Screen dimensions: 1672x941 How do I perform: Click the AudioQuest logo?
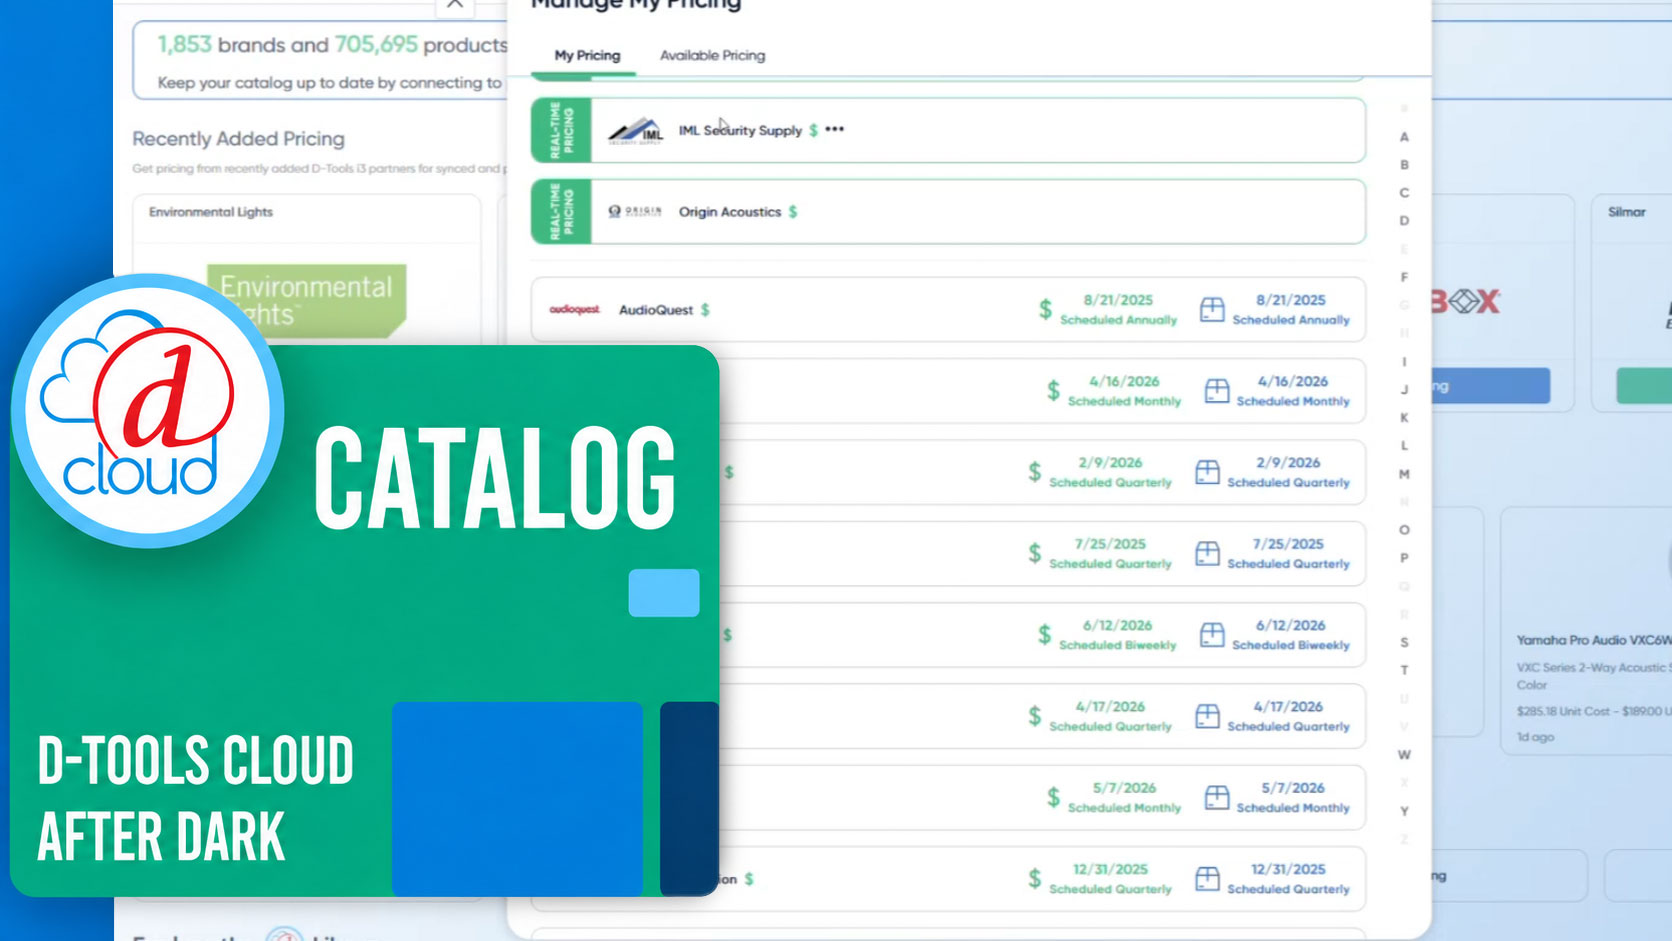(x=574, y=310)
